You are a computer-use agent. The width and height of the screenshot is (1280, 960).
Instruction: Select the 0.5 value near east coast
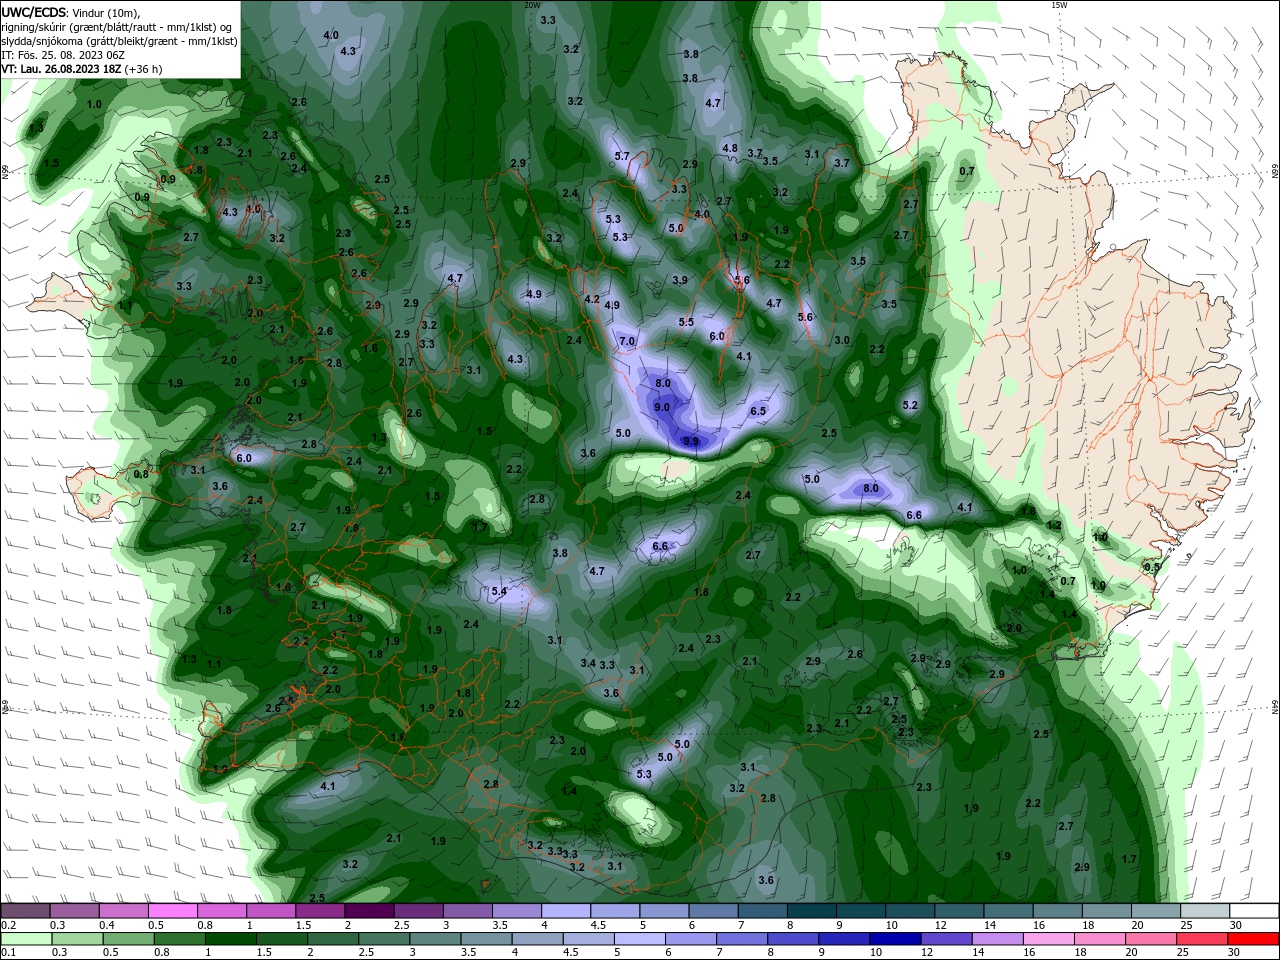(x=1152, y=566)
